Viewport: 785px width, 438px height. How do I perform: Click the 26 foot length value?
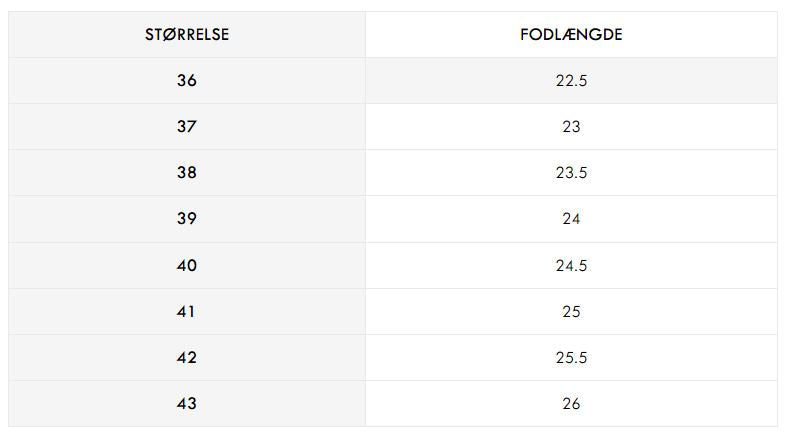[571, 404]
